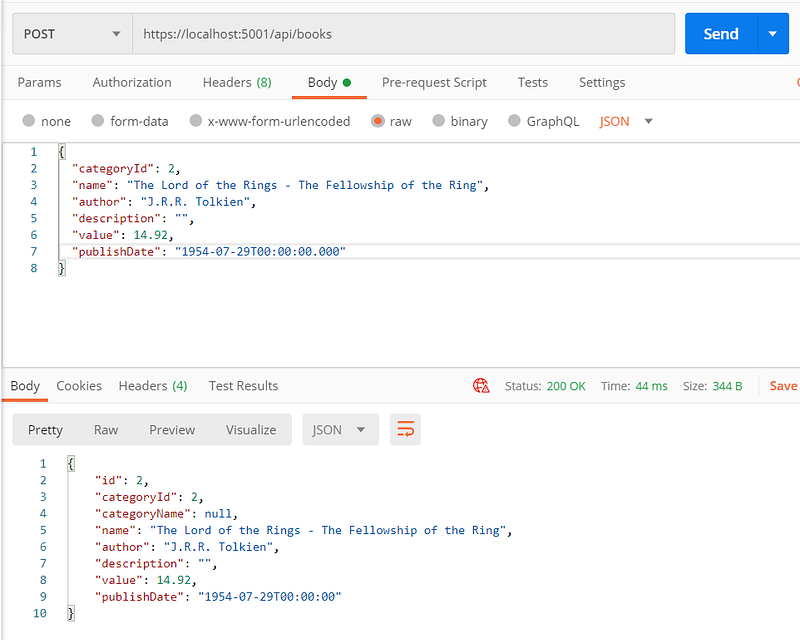800x640 pixels.
Task: Select none as the body type
Action: [28, 121]
